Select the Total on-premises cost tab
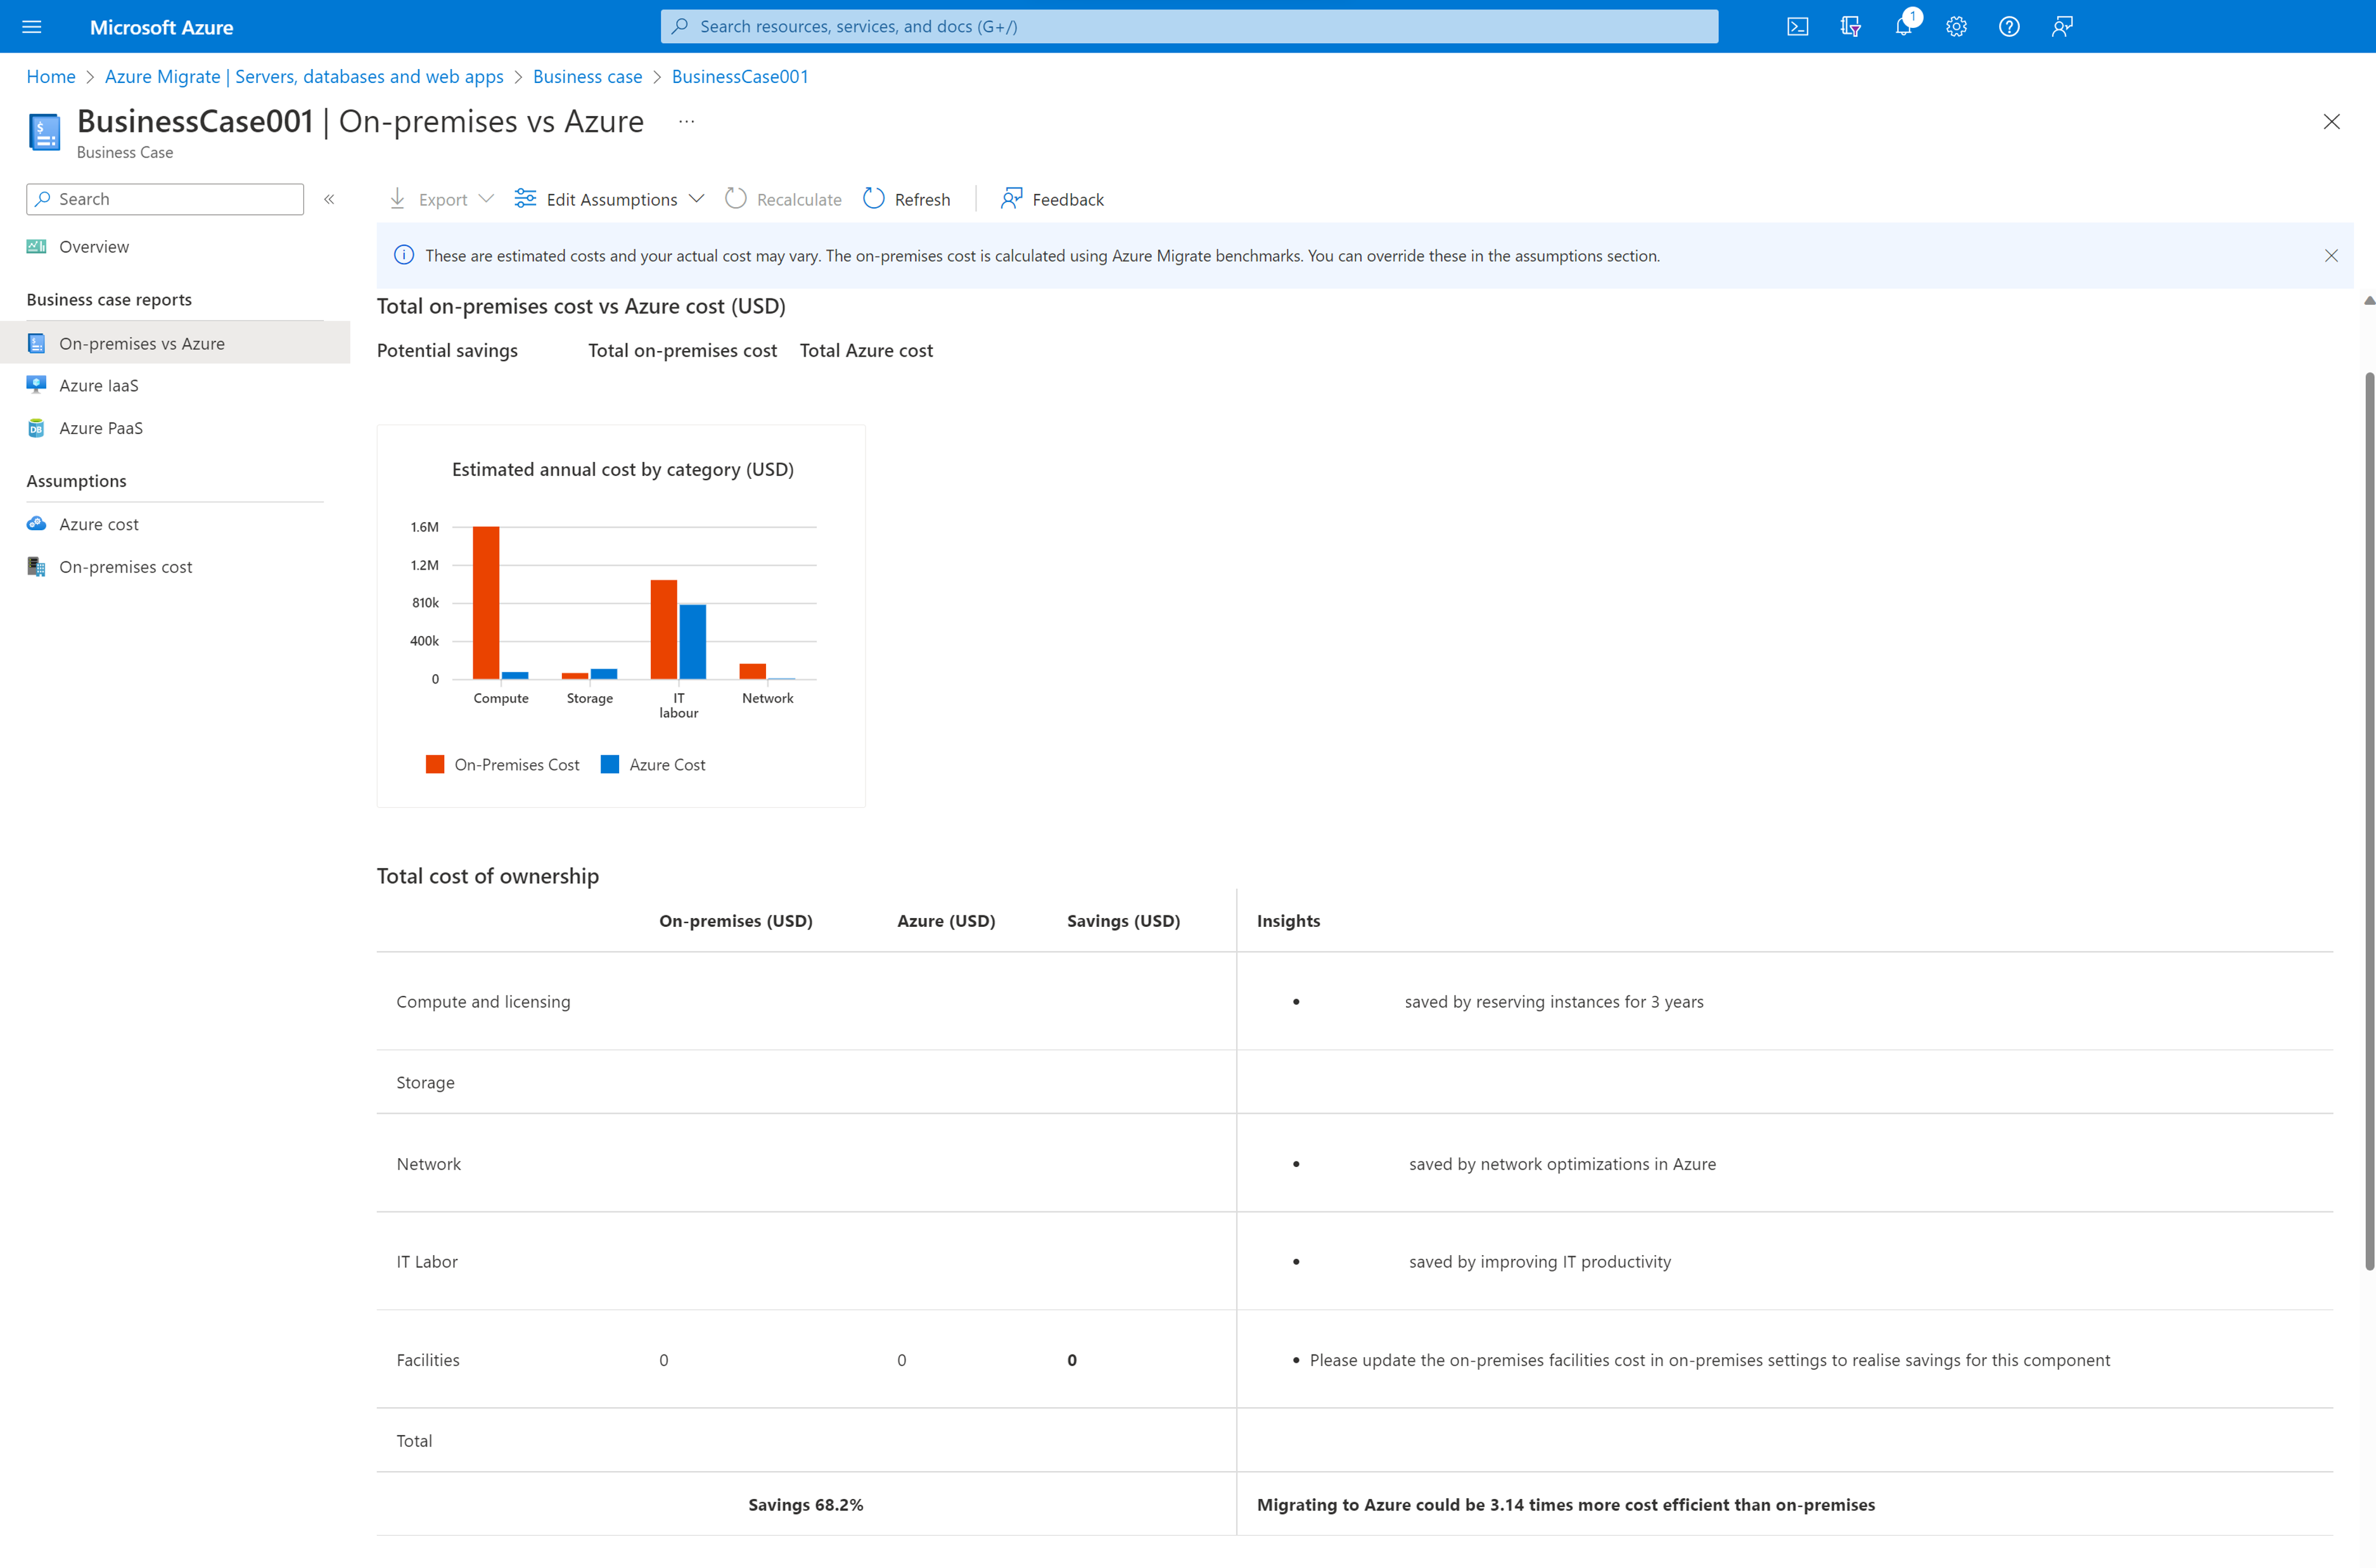 click(682, 350)
